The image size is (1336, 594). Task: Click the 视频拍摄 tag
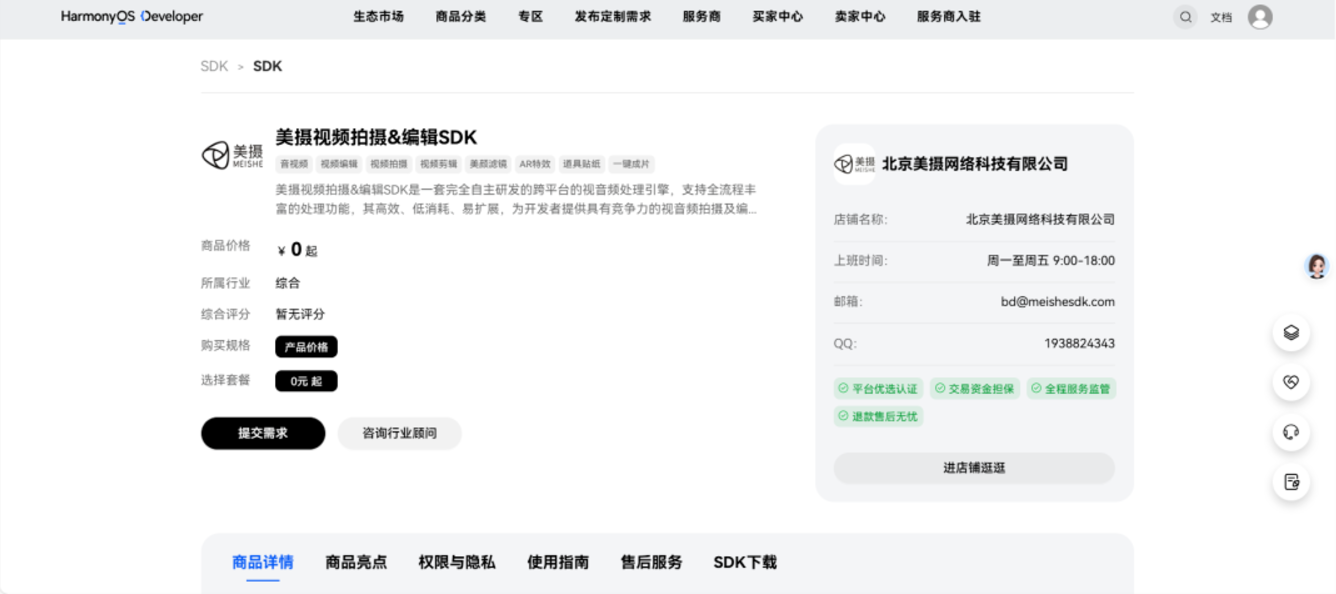point(389,164)
